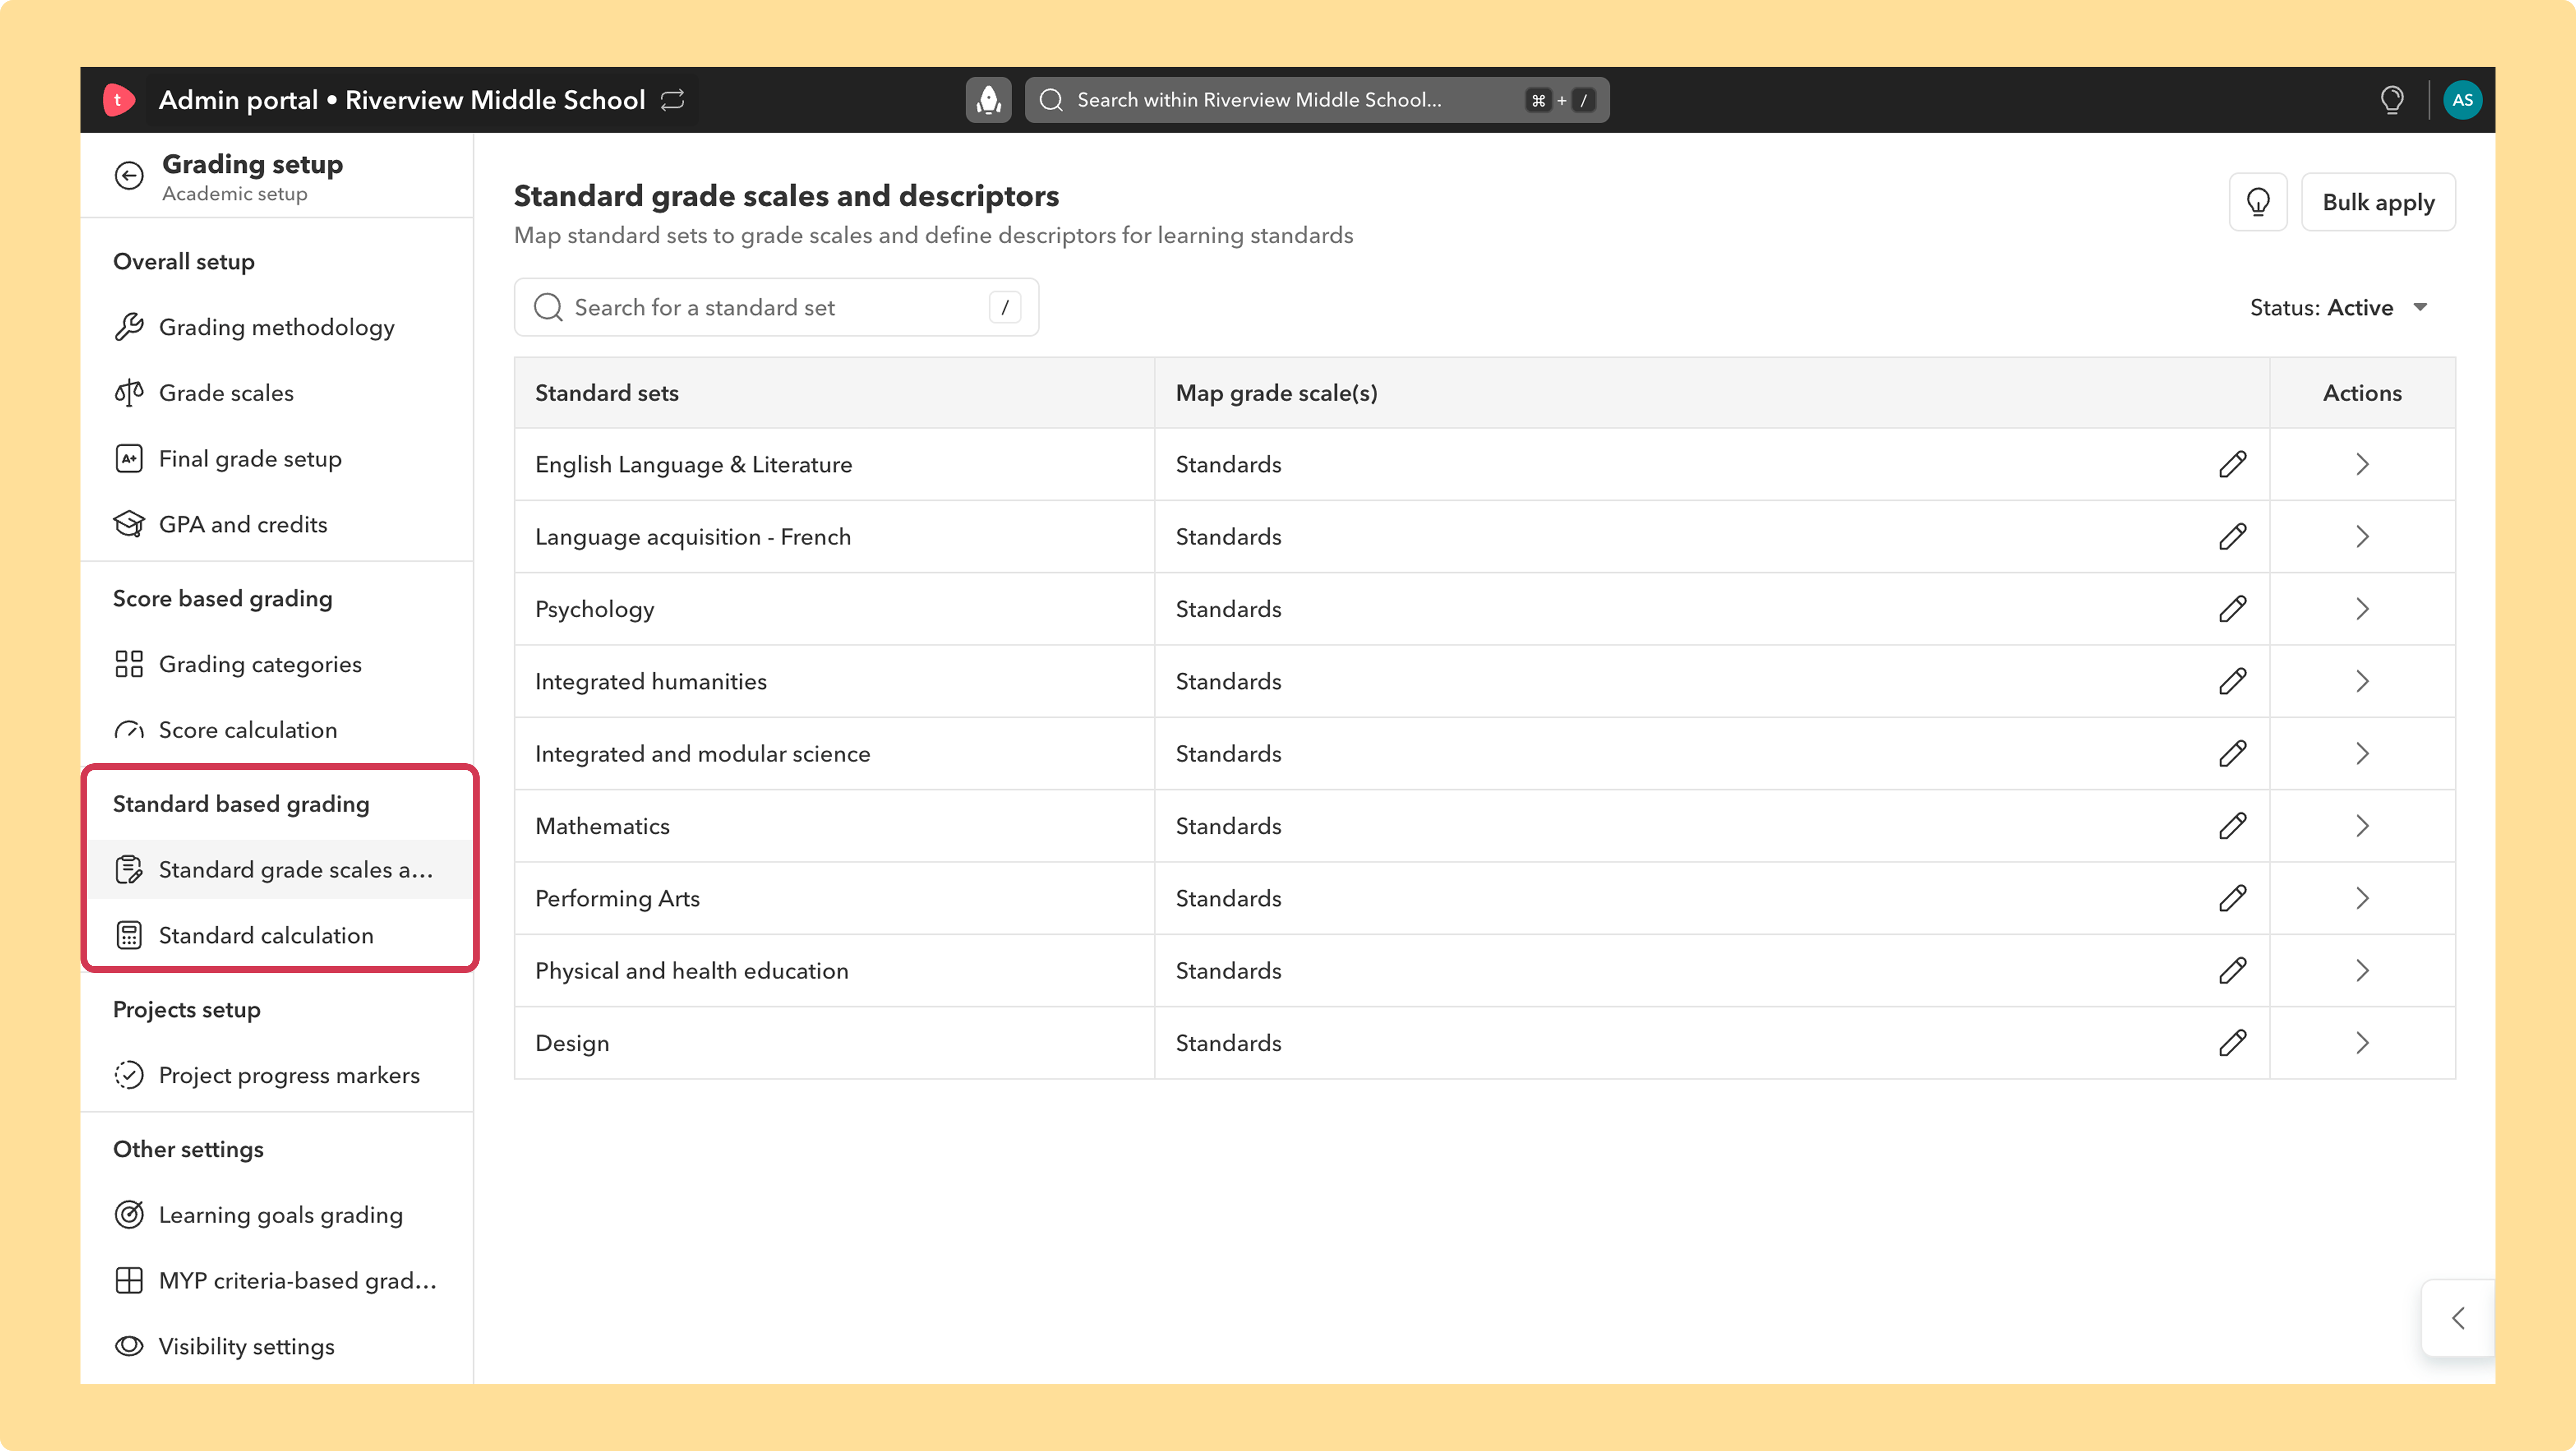Edit grade scale for Design
The width and height of the screenshot is (2576, 1451).
2233,1043
